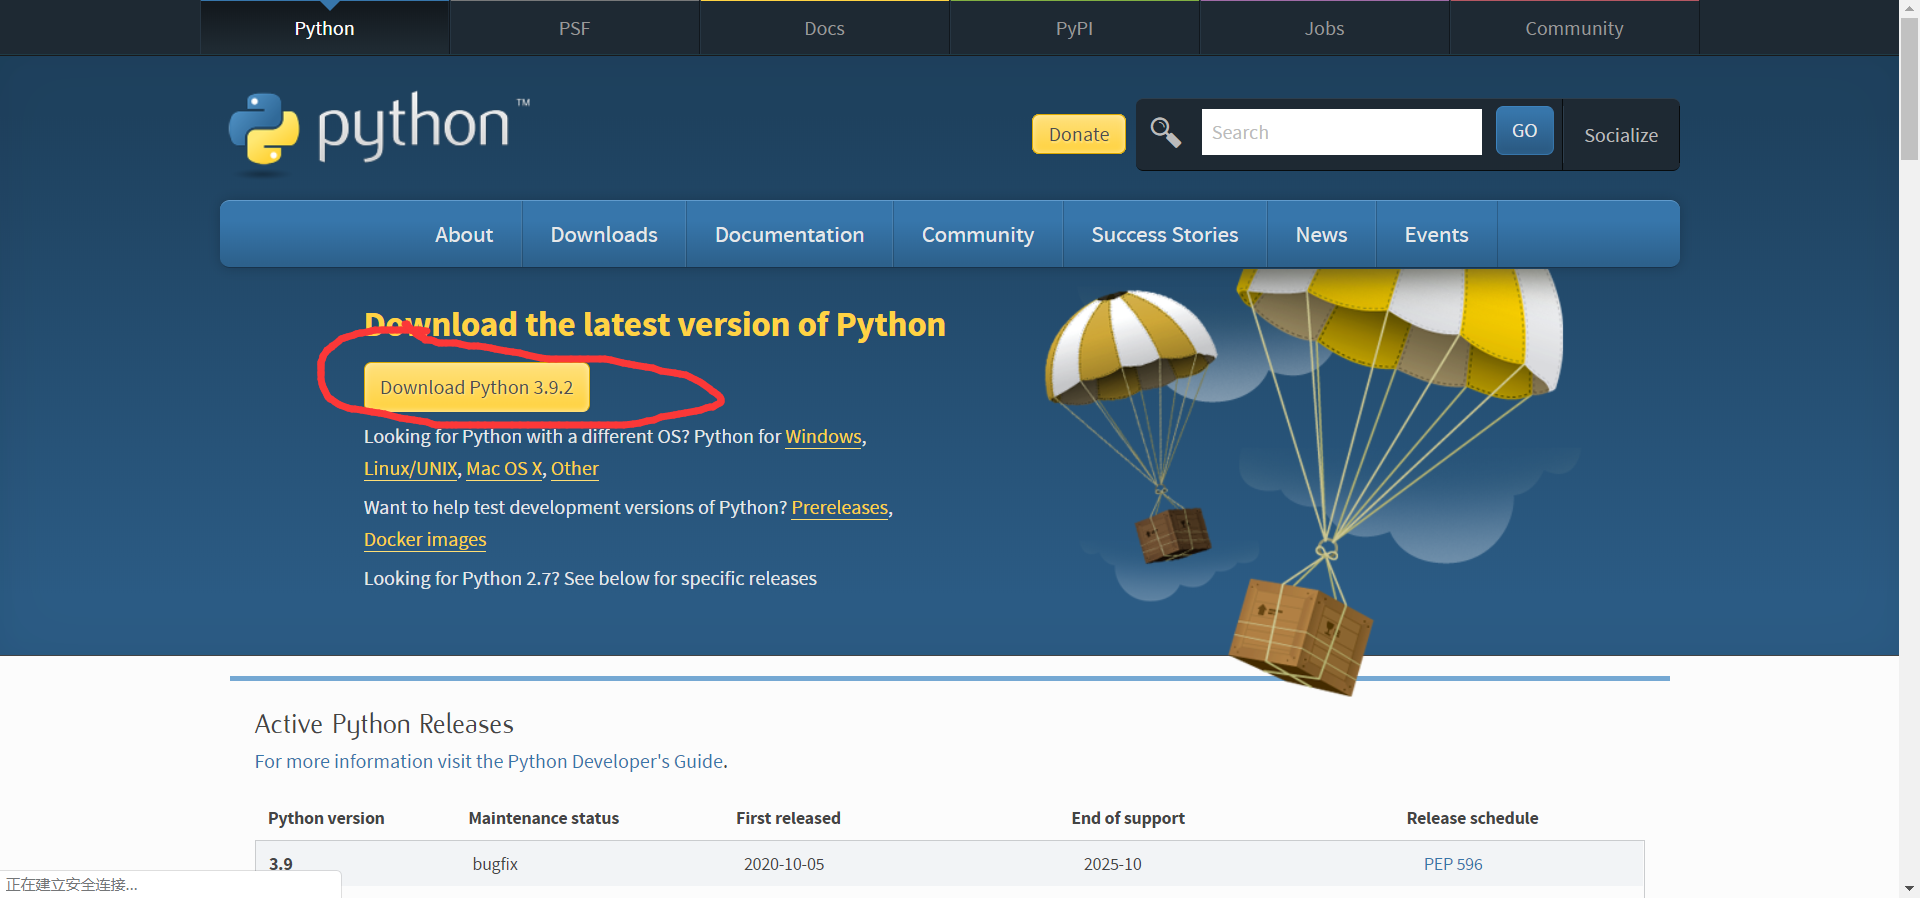Click the 'Release schedule' column header
Screen dimensions: 1920x898
click(1472, 818)
